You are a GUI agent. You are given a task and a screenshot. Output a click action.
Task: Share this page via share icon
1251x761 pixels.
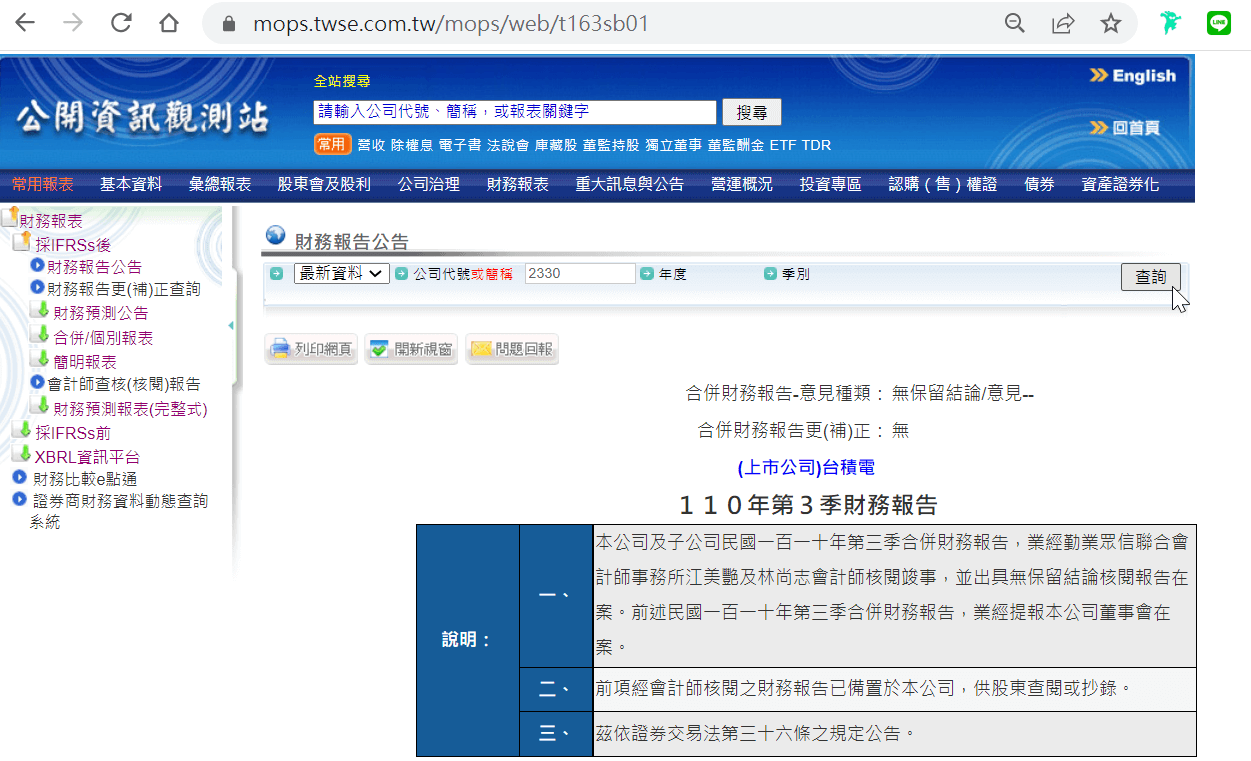tap(1063, 23)
